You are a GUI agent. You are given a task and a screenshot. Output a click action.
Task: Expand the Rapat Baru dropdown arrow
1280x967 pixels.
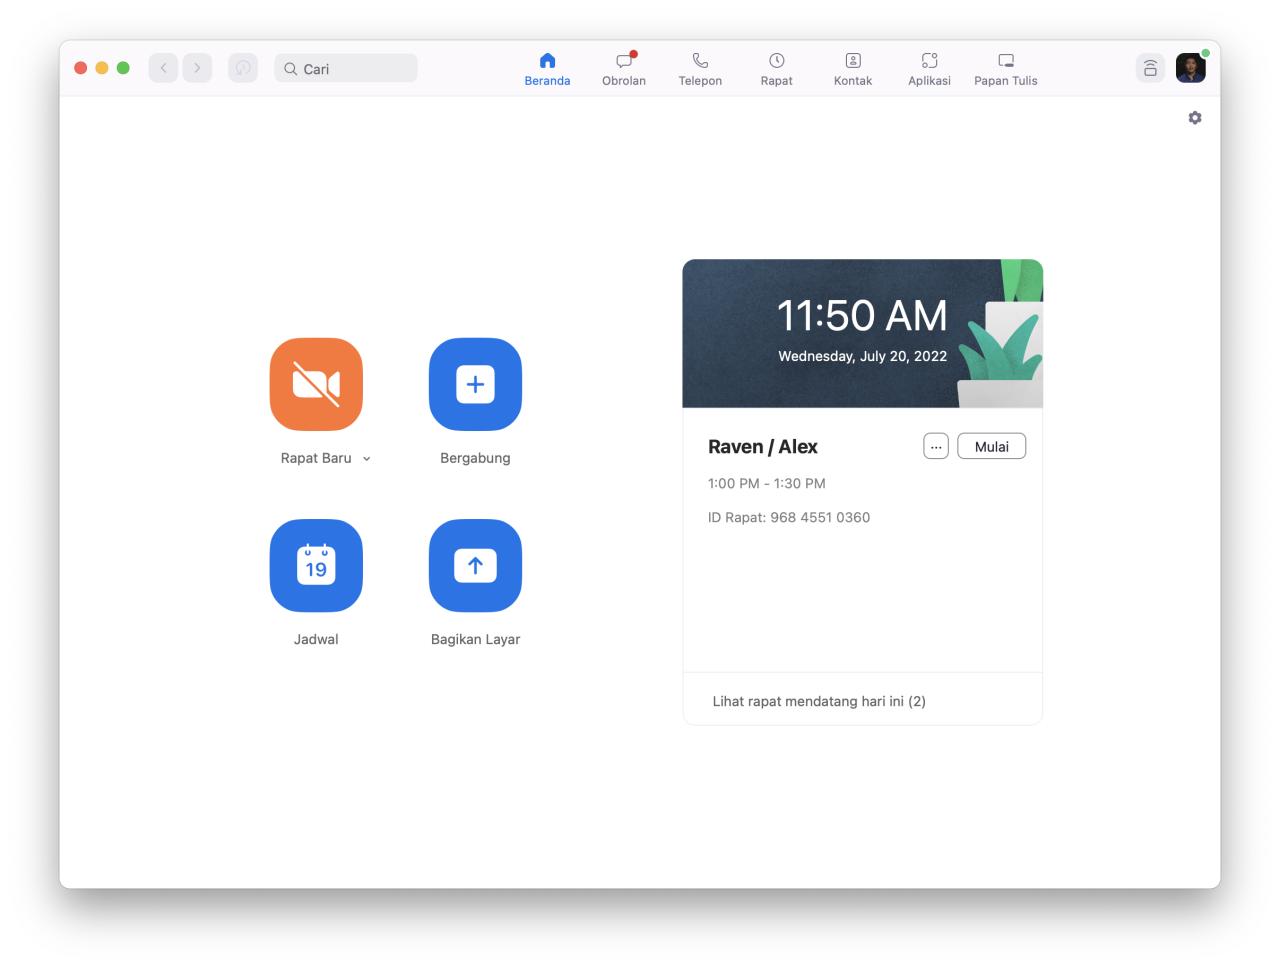tap(367, 459)
